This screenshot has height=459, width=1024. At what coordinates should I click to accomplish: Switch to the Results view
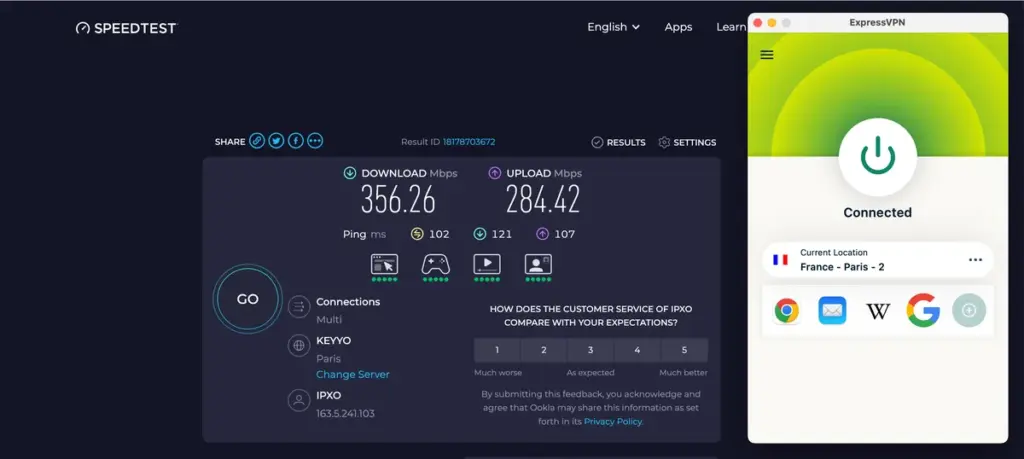[618, 142]
